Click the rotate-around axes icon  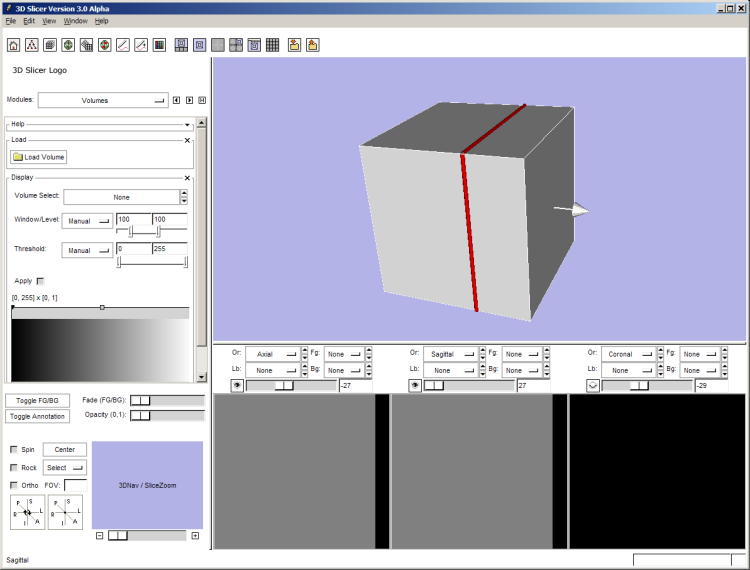pyautogui.click(x=27, y=511)
